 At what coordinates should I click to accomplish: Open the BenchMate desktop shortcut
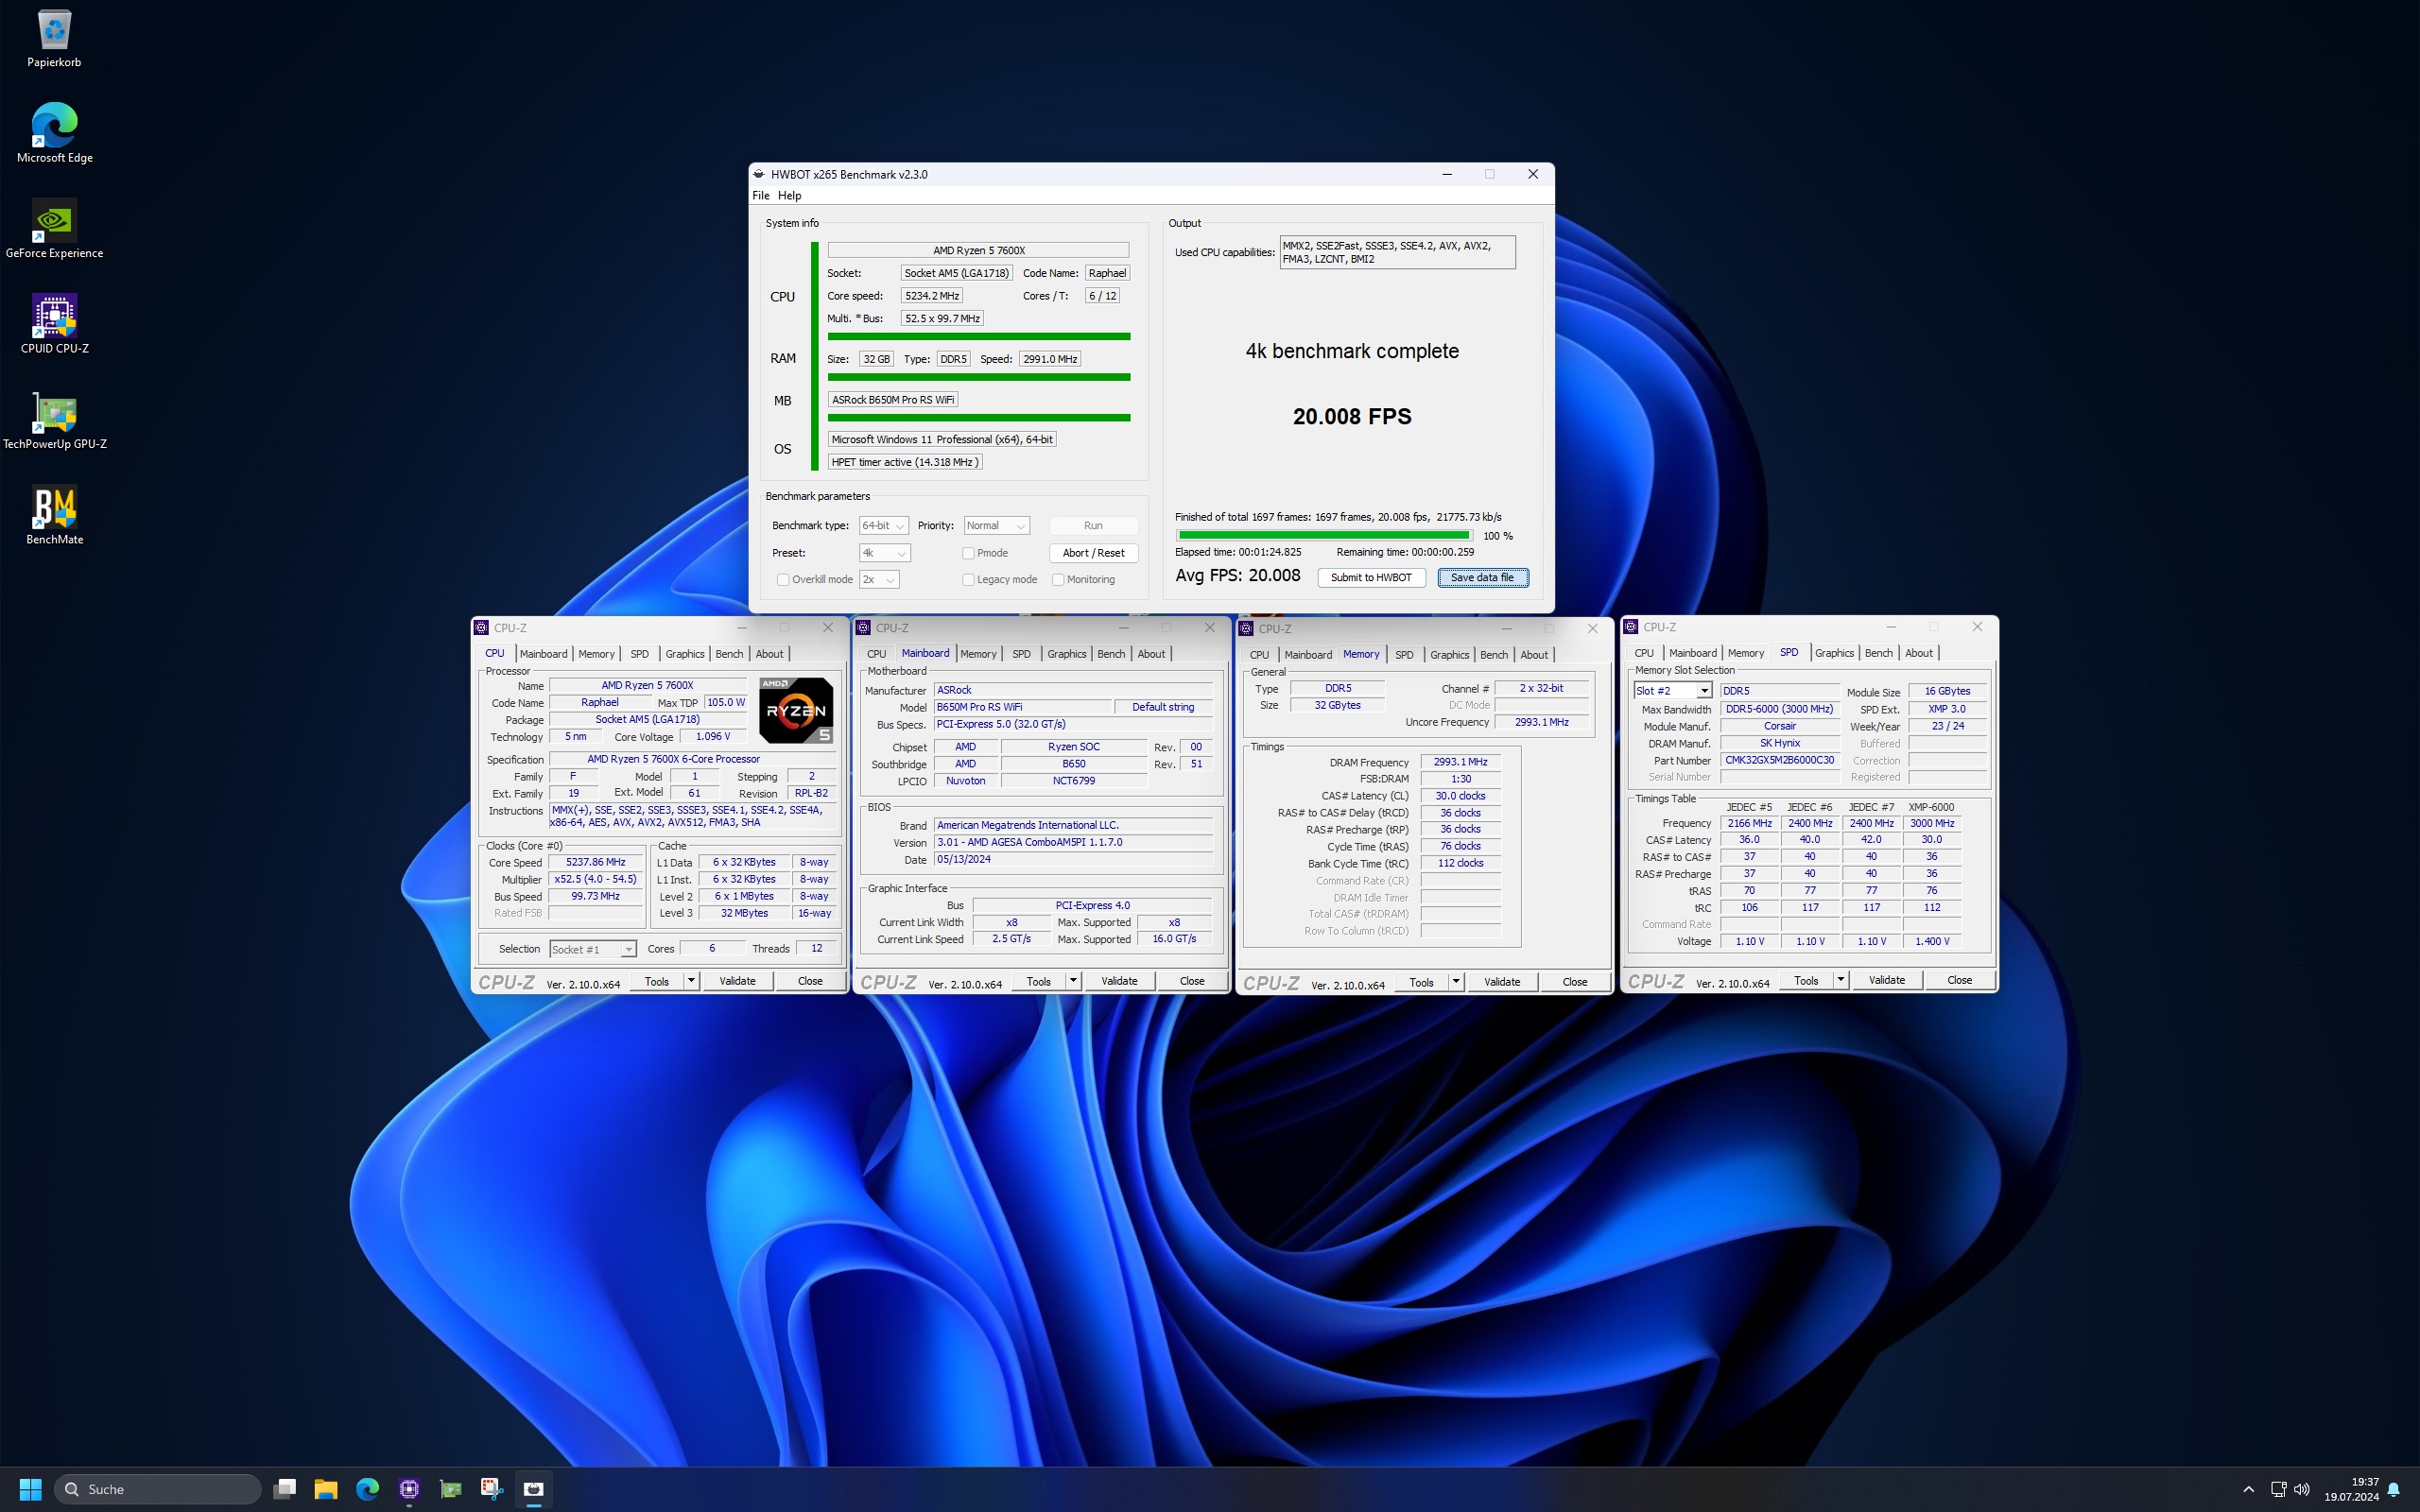pyautogui.click(x=54, y=516)
